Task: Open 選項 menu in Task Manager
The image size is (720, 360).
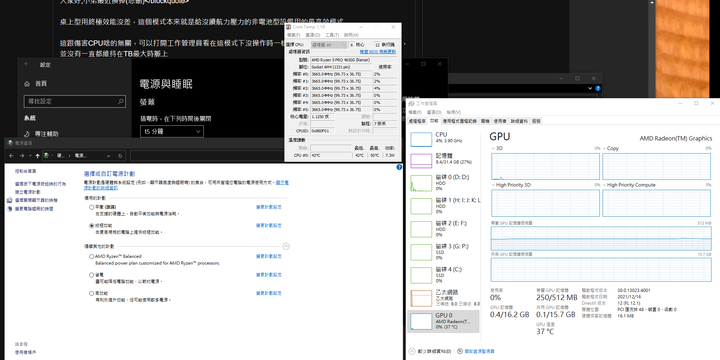Action: (x=433, y=112)
